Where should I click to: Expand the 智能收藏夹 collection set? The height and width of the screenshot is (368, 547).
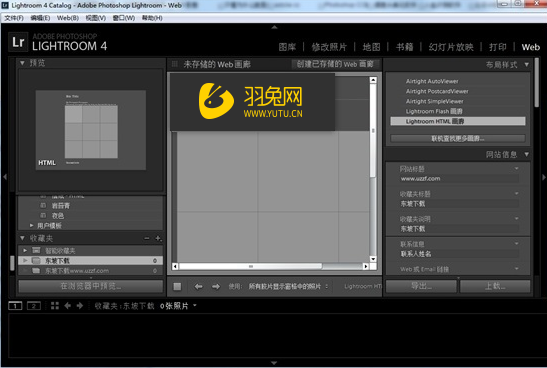click(25, 250)
